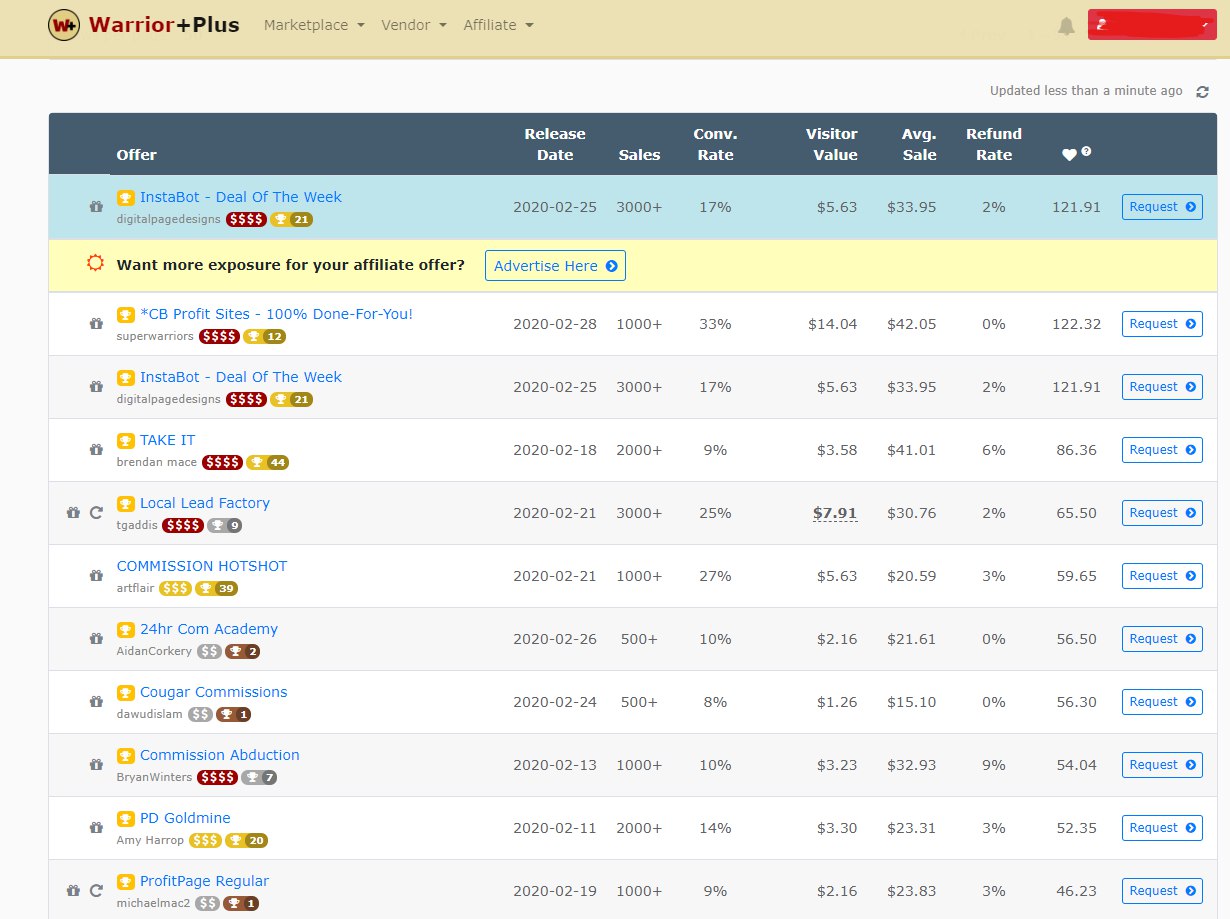Open the TAKE IT offer link
Image resolution: width=1230 pixels, height=919 pixels.
(168, 440)
